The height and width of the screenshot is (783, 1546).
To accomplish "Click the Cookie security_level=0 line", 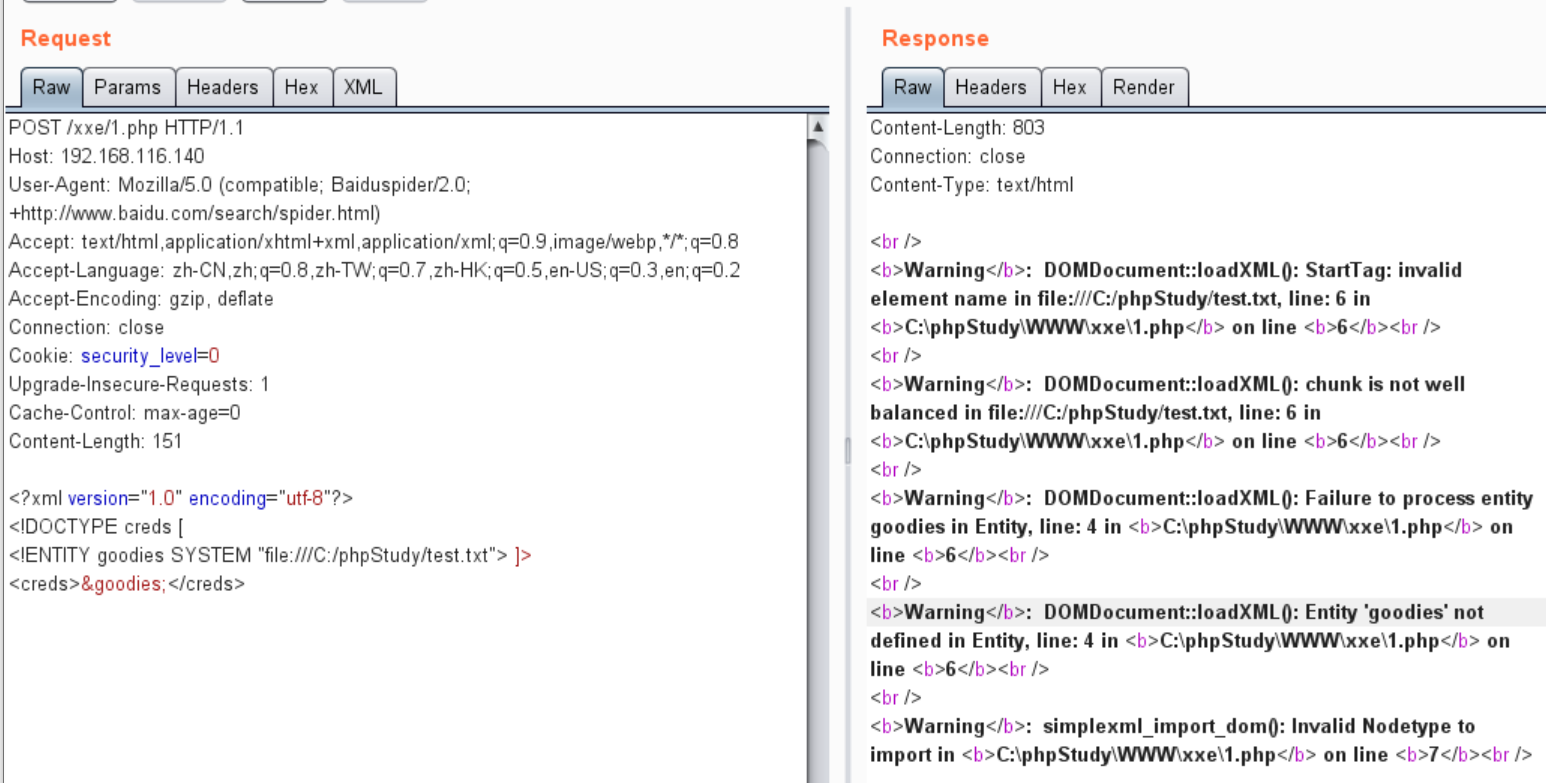I will pyautogui.click(x=114, y=356).
